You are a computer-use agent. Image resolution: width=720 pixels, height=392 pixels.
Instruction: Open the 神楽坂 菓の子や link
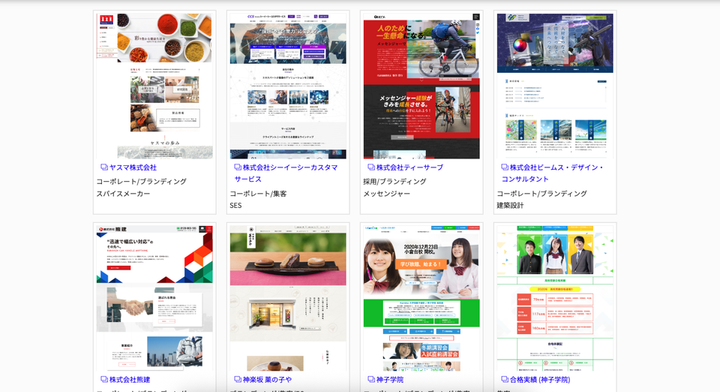(267, 380)
